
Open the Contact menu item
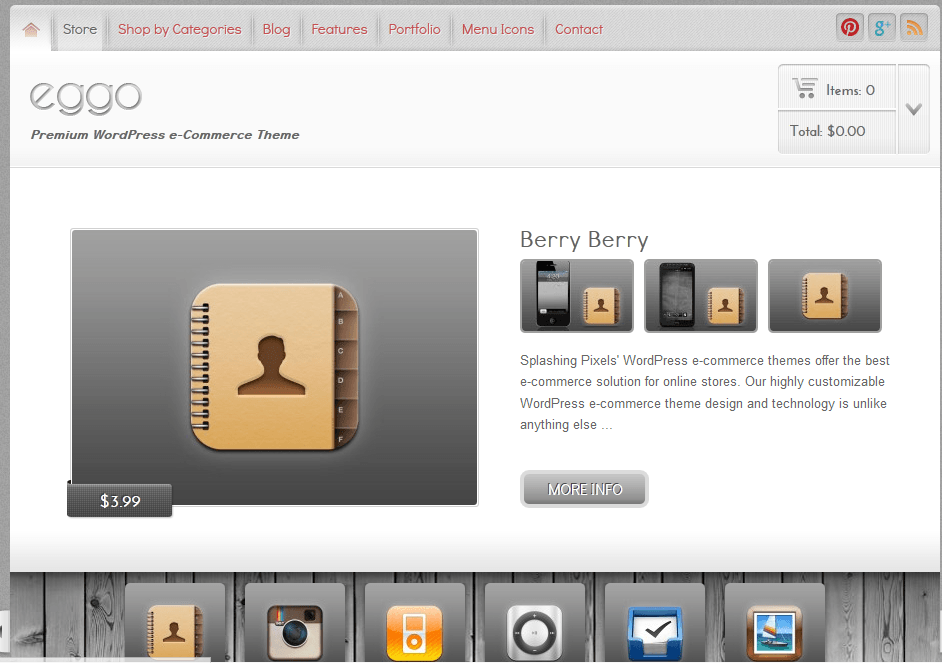[x=579, y=29]
